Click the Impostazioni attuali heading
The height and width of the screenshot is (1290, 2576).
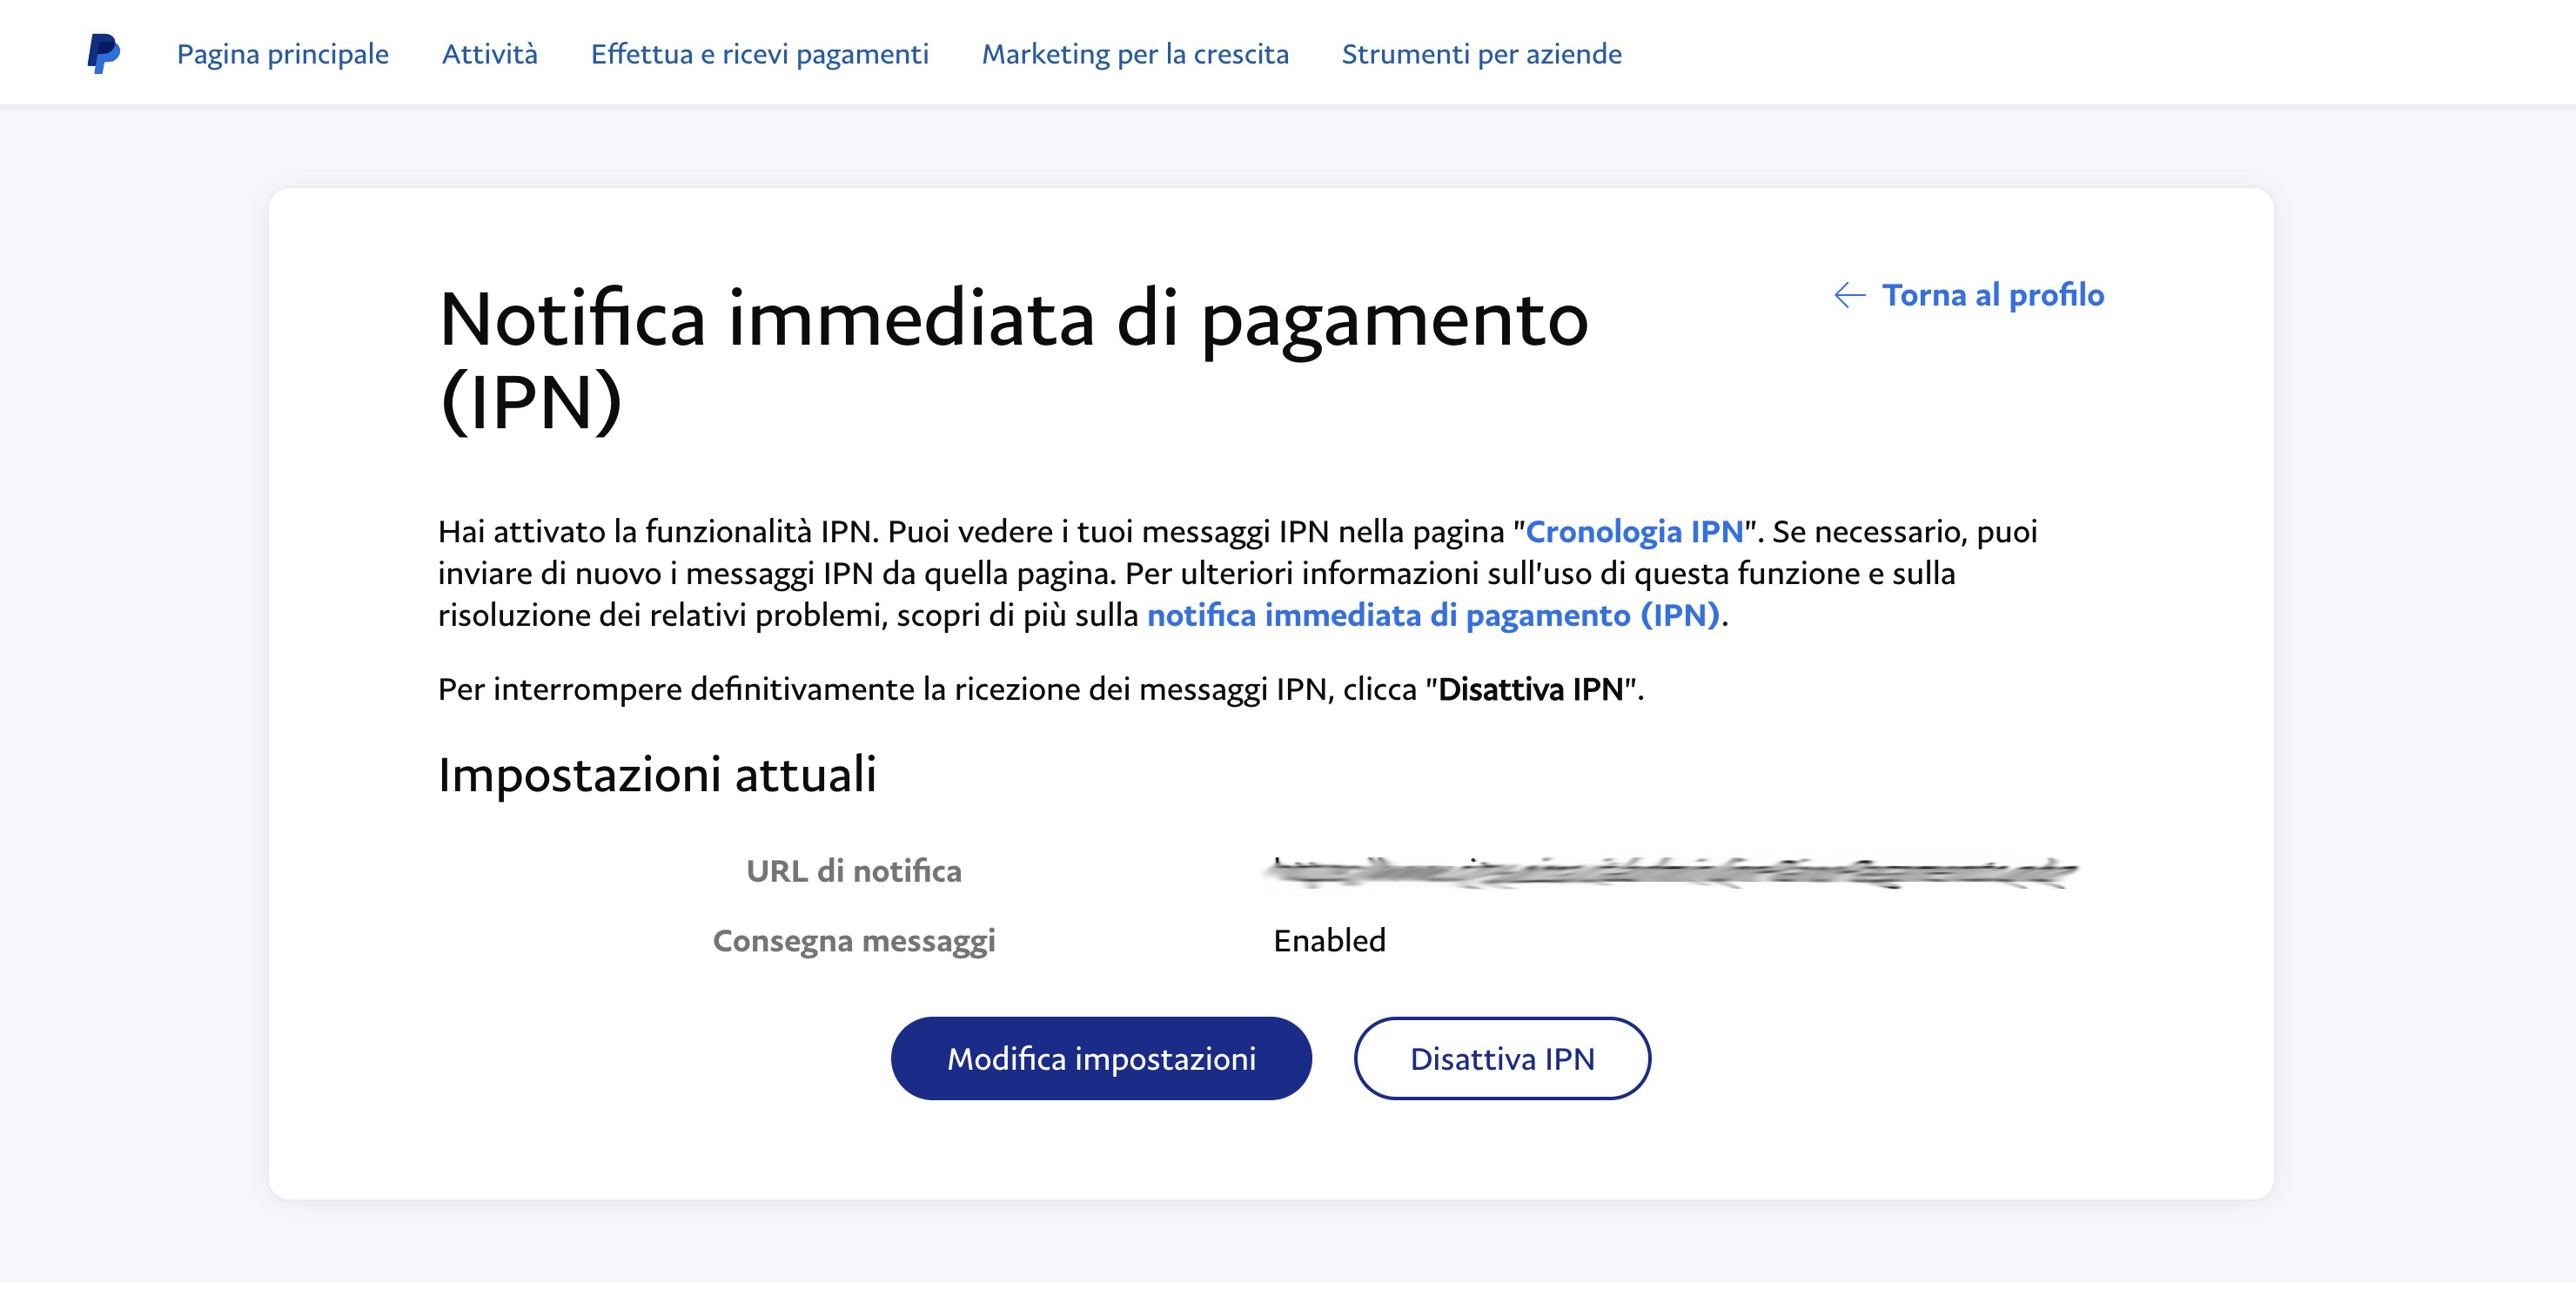point(657,774)
